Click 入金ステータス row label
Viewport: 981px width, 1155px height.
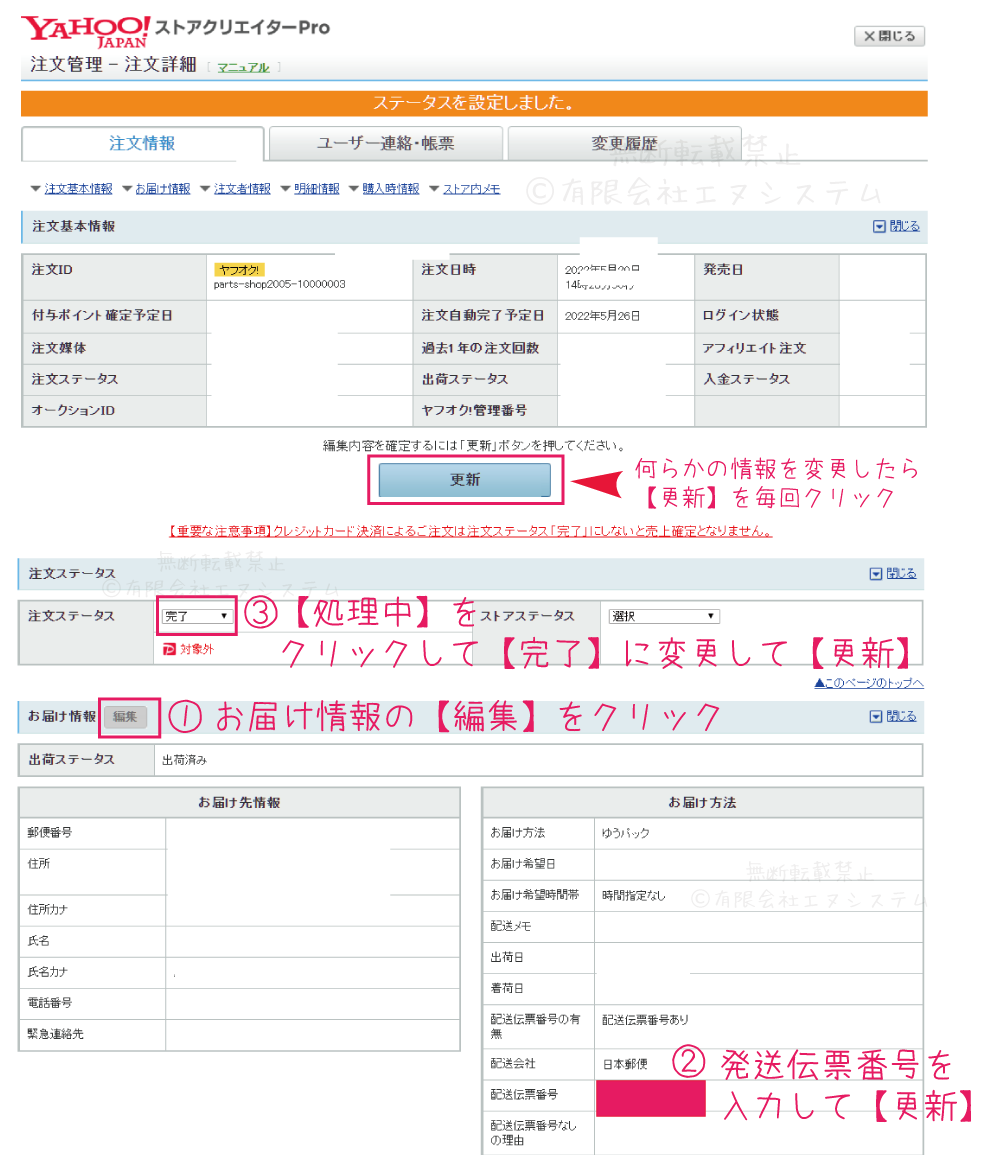click(745, 379)
